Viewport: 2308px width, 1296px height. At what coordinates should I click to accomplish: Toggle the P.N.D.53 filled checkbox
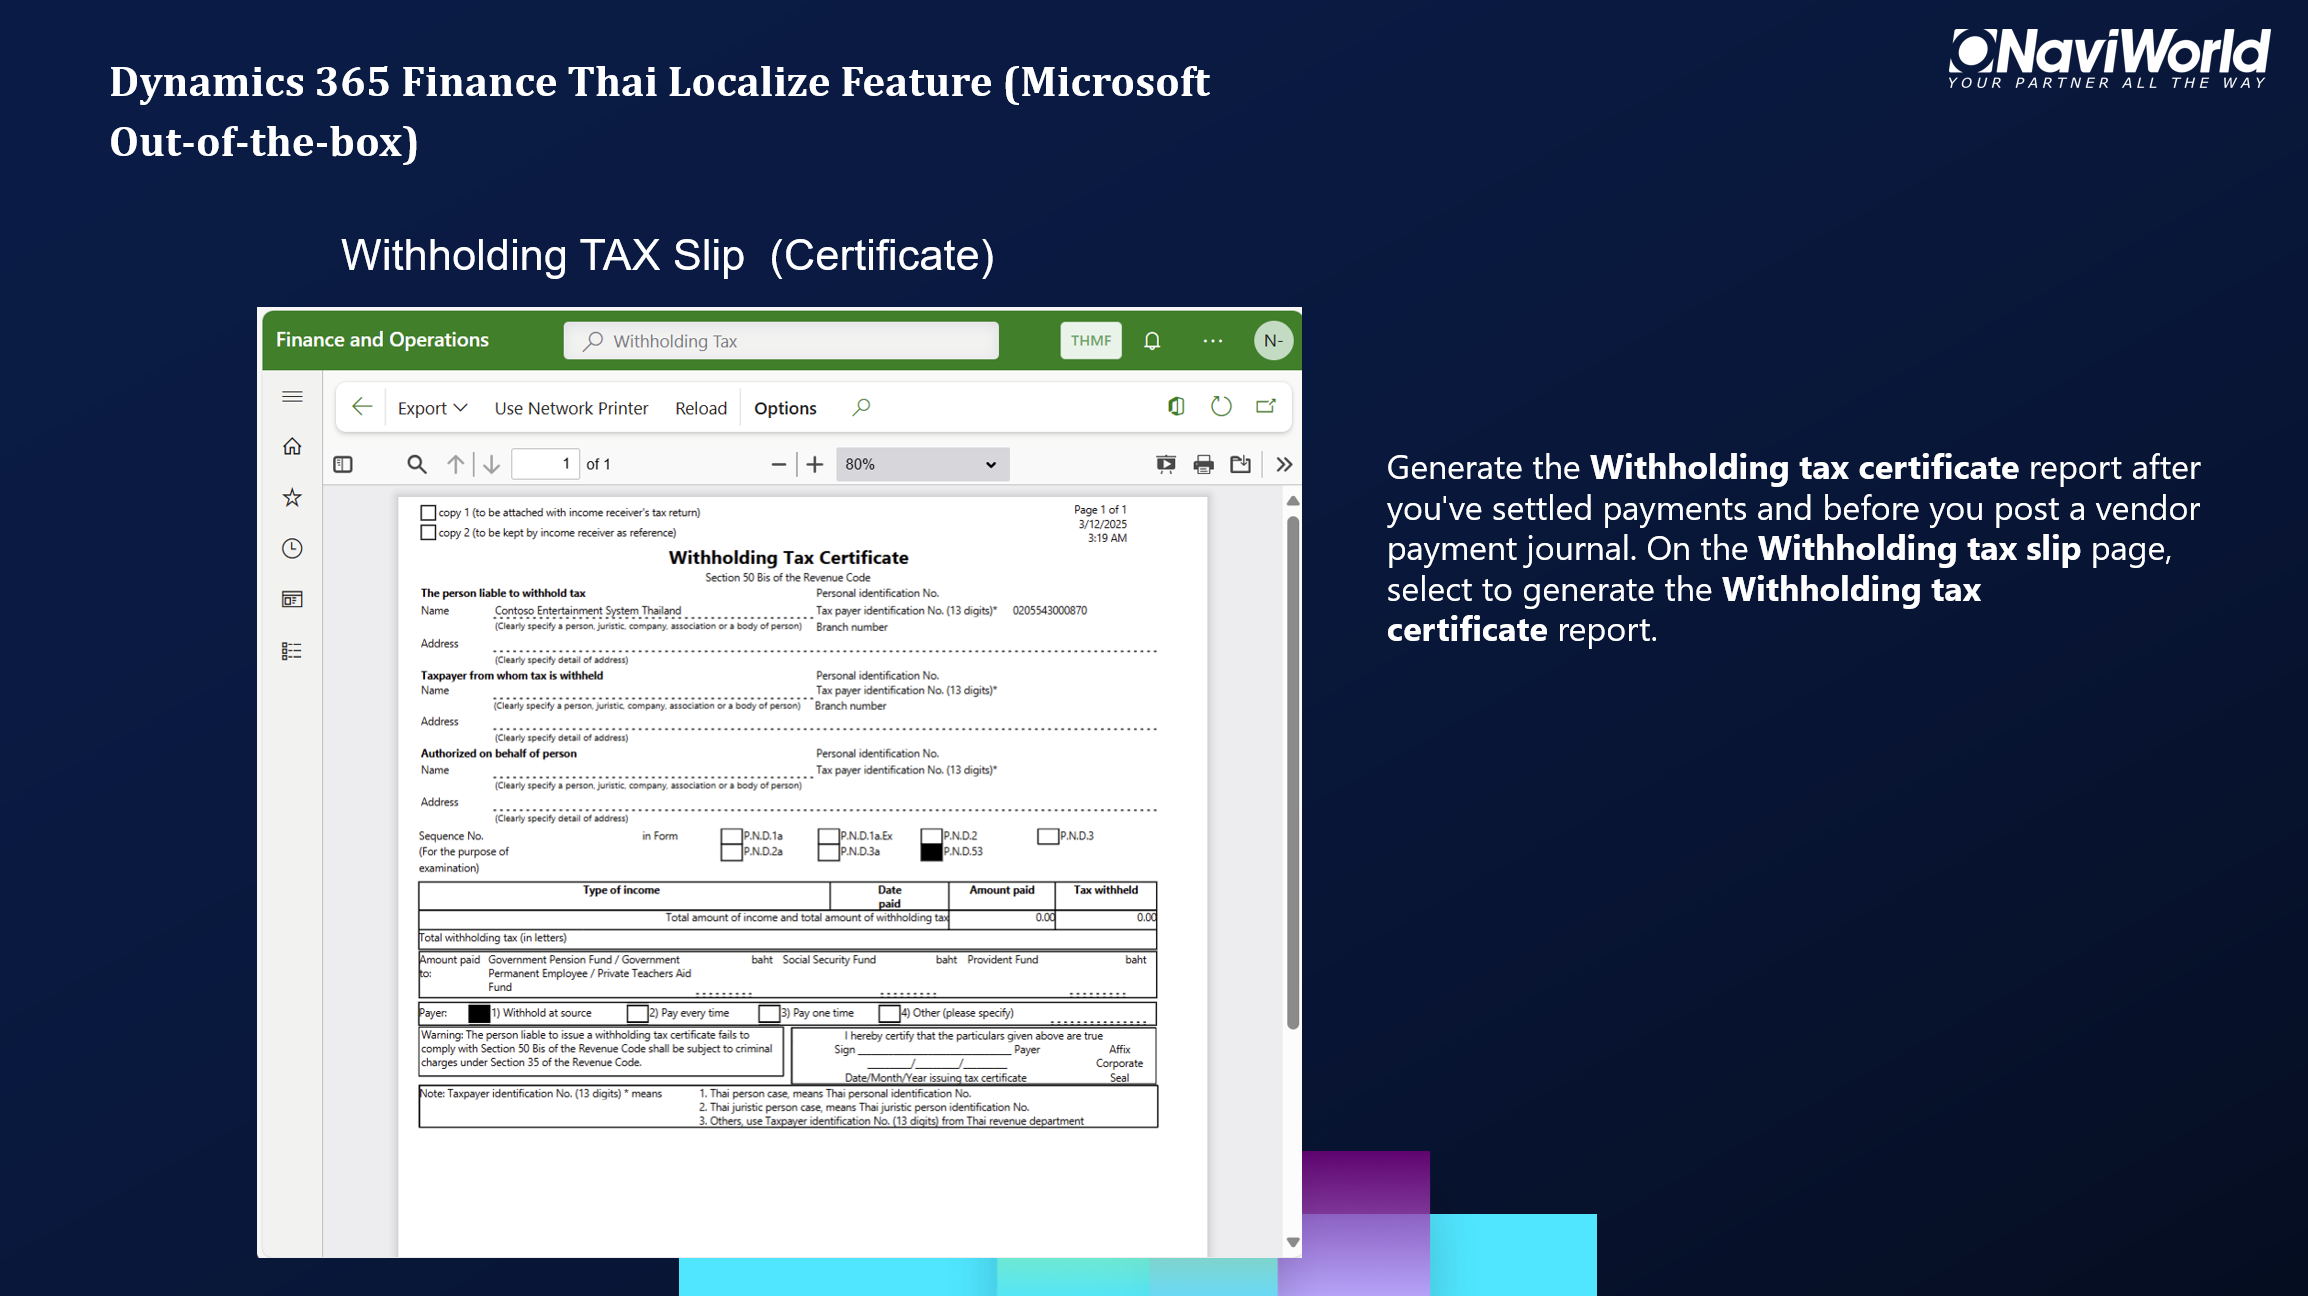931,852
